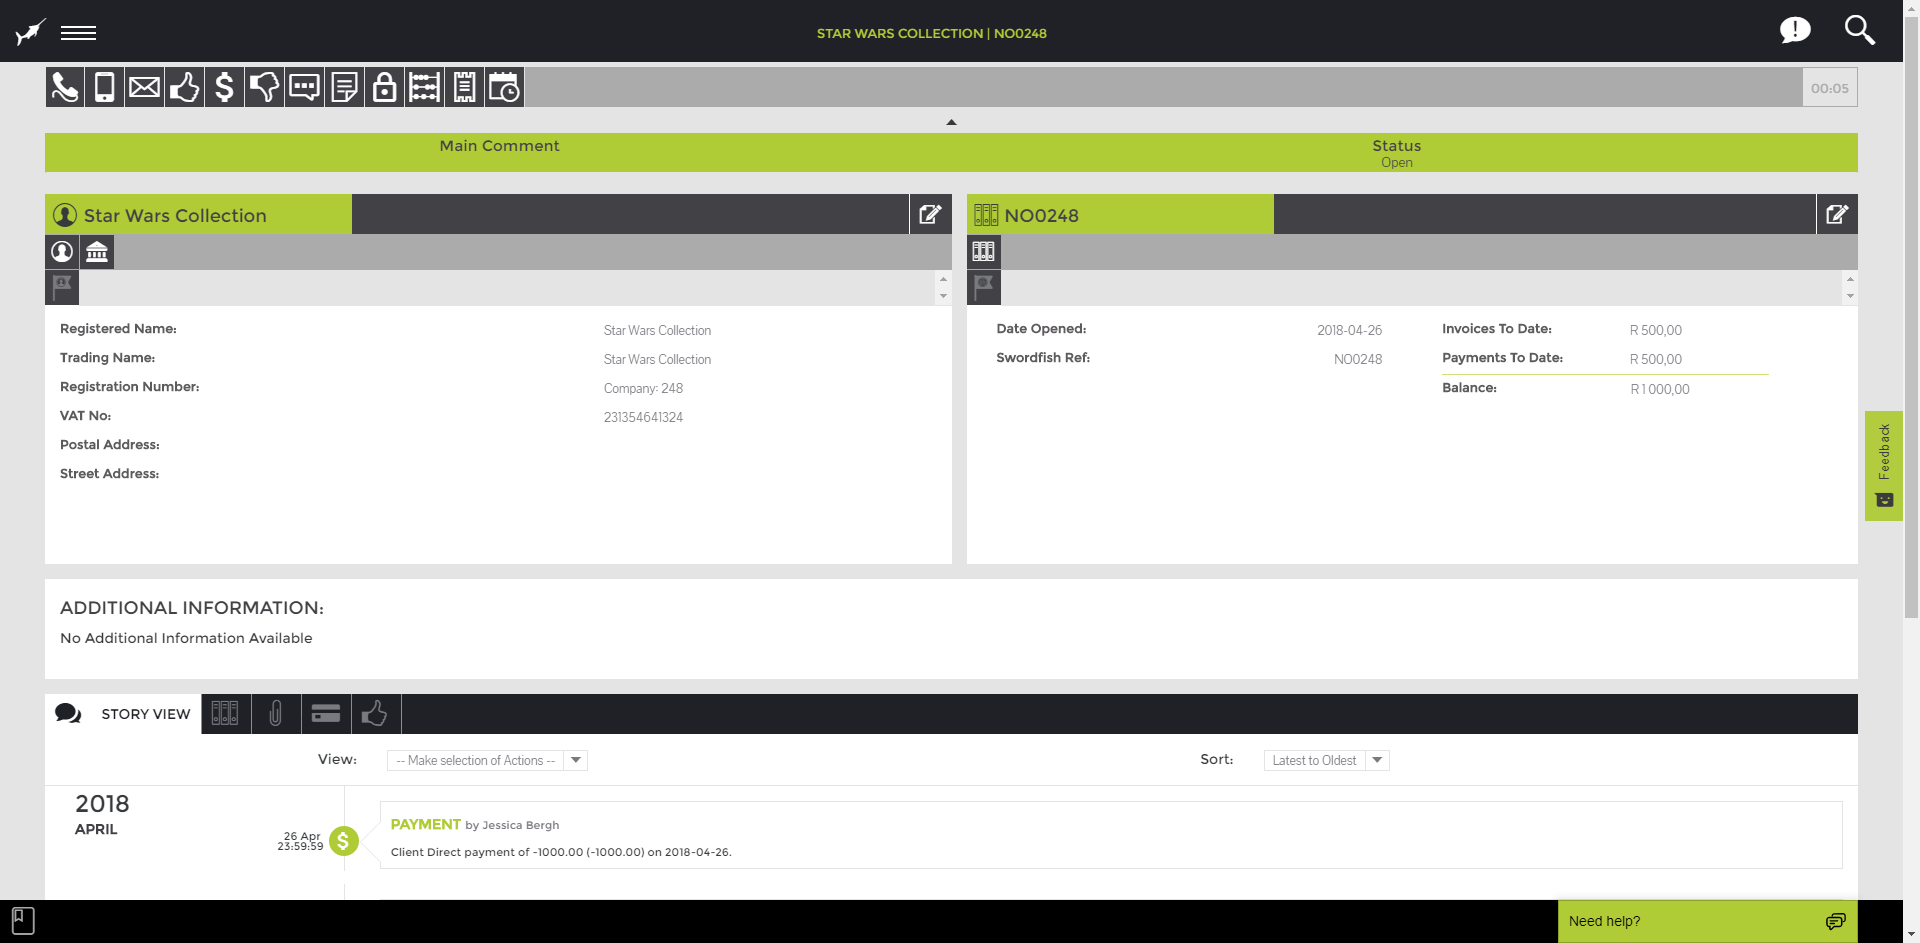
Task: Click the calendar clock schedule icon
Action: [x=504, y=88]
